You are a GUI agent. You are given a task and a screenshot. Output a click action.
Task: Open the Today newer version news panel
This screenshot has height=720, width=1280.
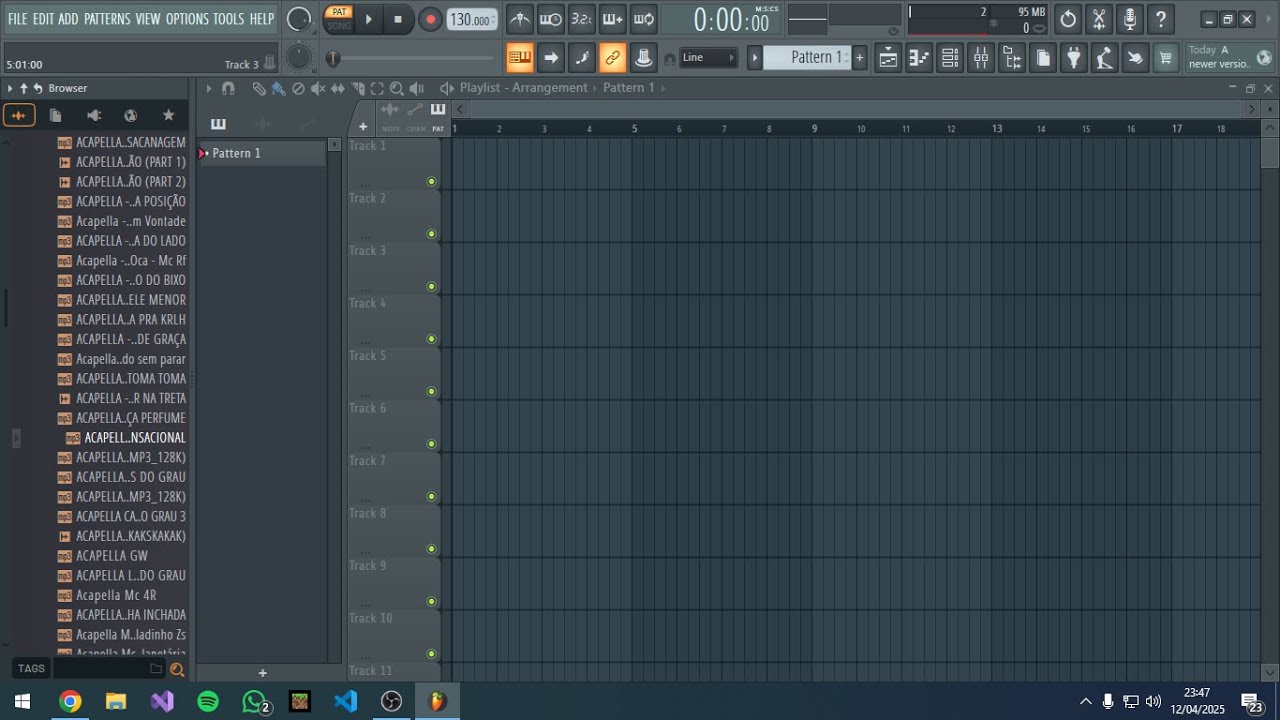click(x=1229, y=57)
